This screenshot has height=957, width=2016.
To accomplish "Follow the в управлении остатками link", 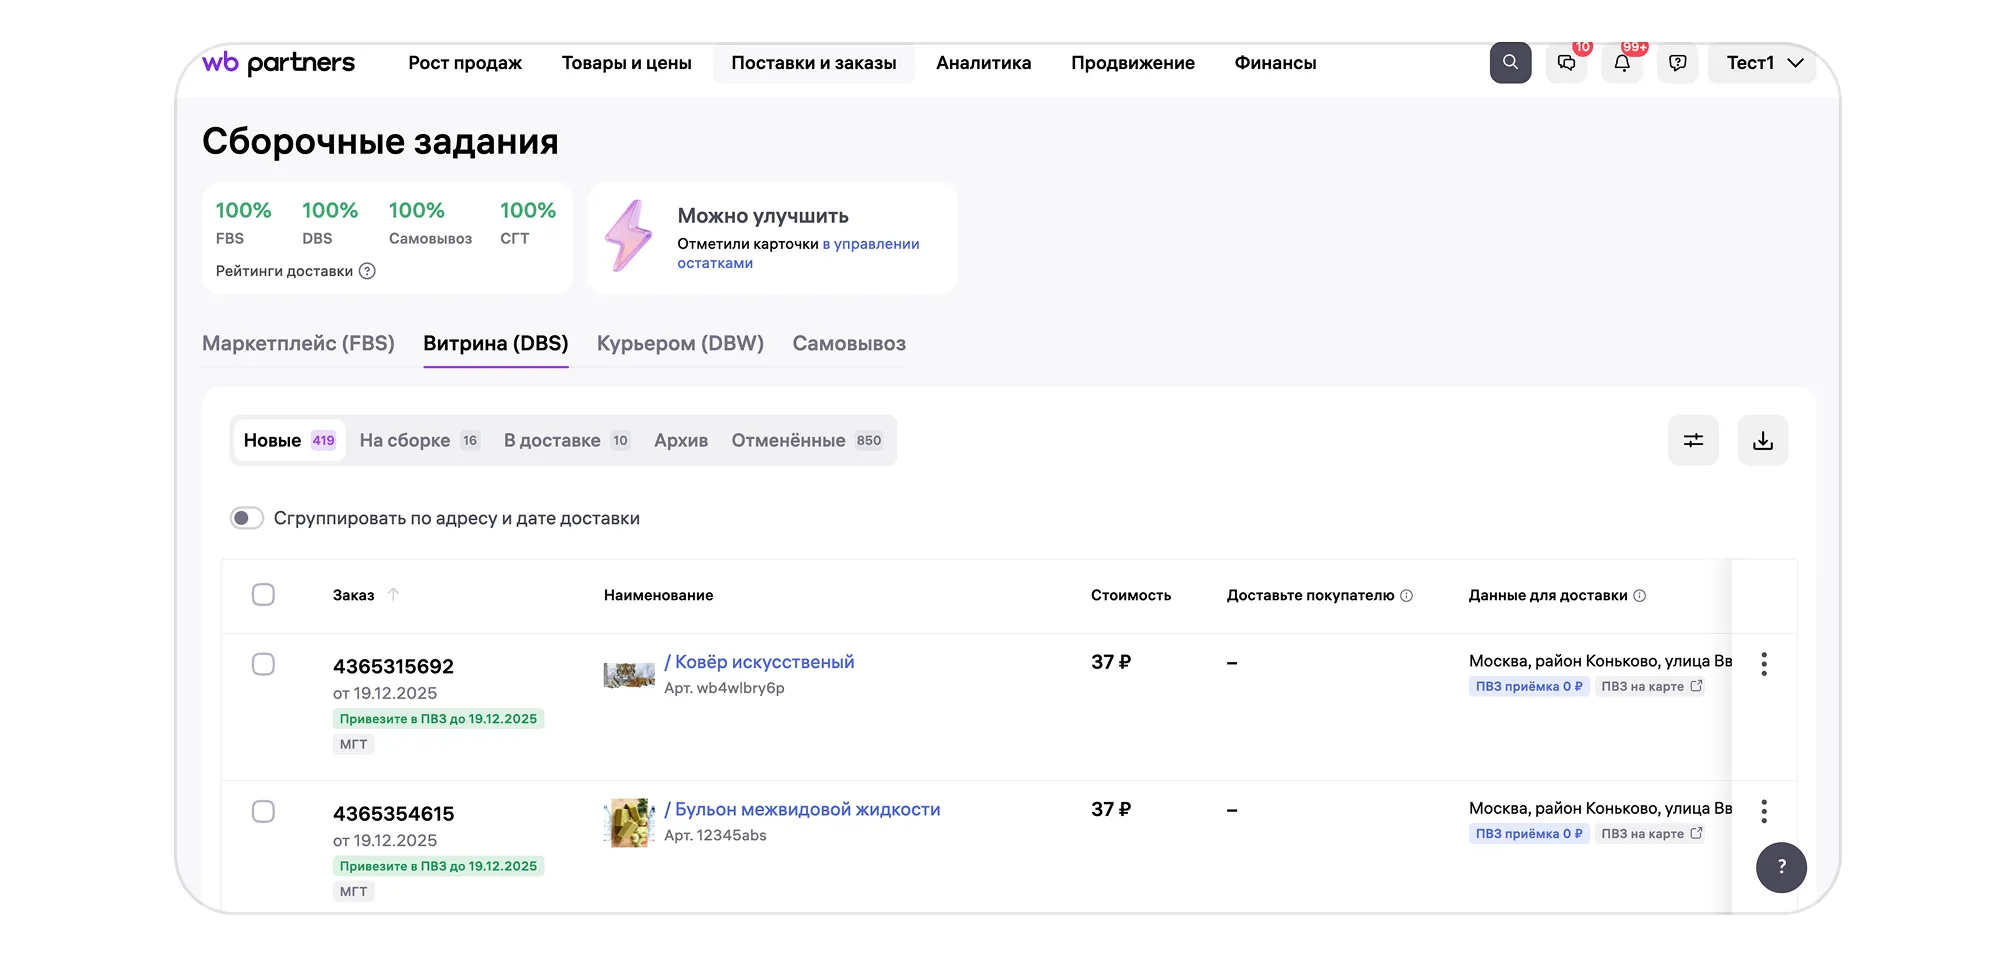I will (870, 244).
